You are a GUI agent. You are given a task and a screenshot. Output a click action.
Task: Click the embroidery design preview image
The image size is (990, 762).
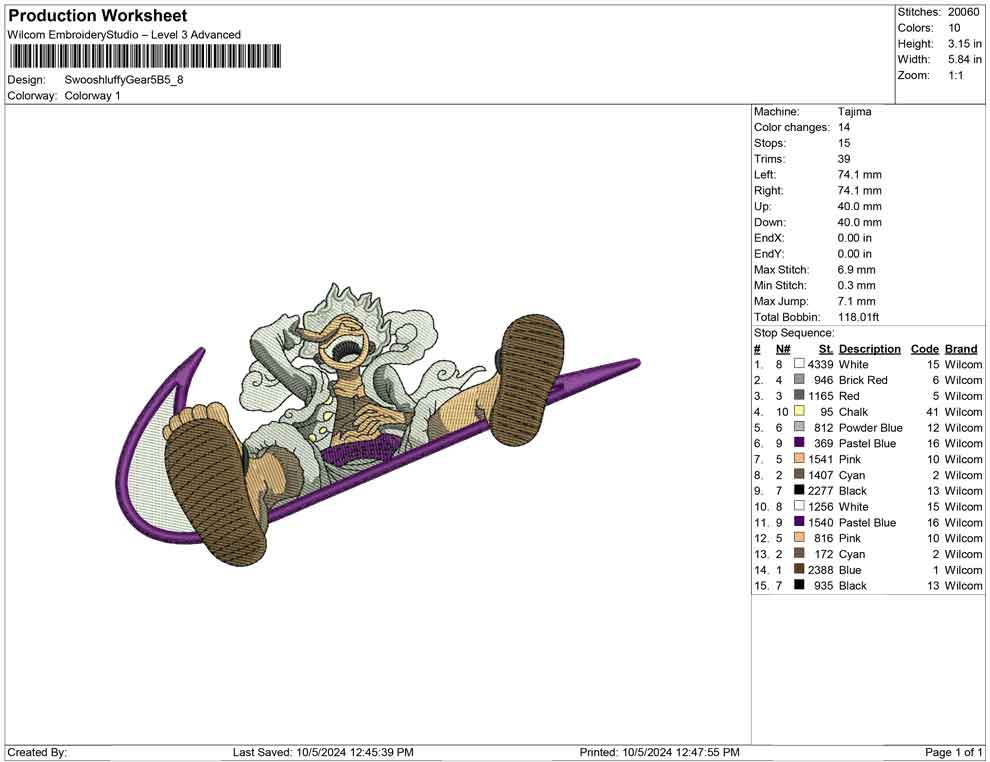tap(379, 424)
